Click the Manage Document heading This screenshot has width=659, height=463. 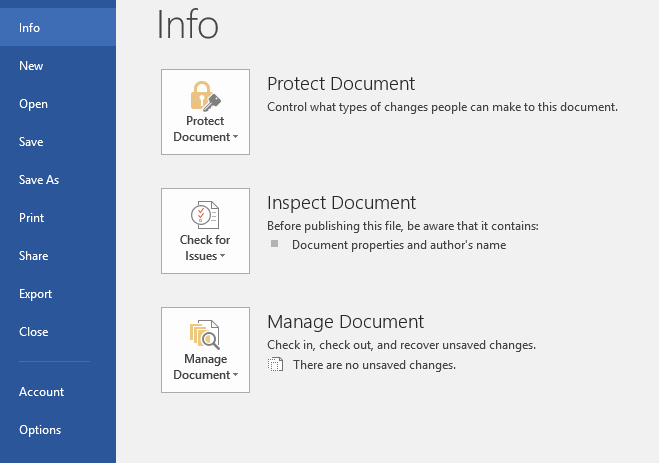click(x=345, y=322)
